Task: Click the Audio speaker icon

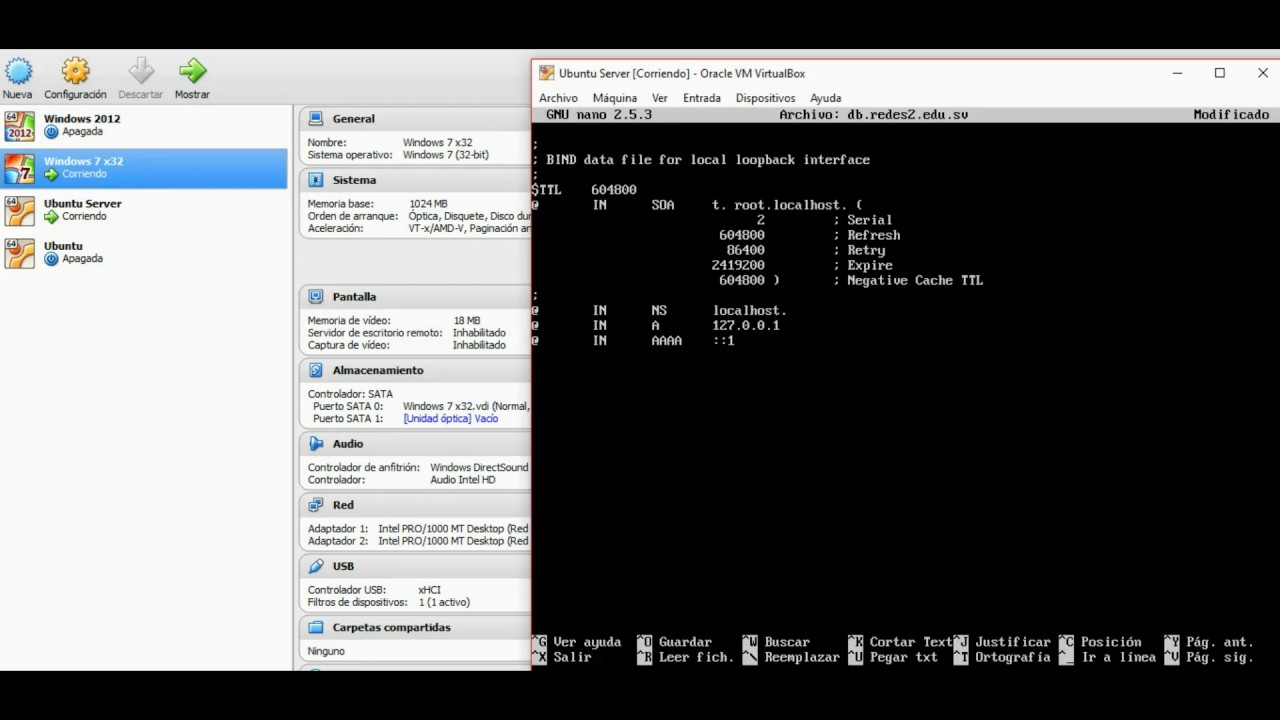Action: 316,443
